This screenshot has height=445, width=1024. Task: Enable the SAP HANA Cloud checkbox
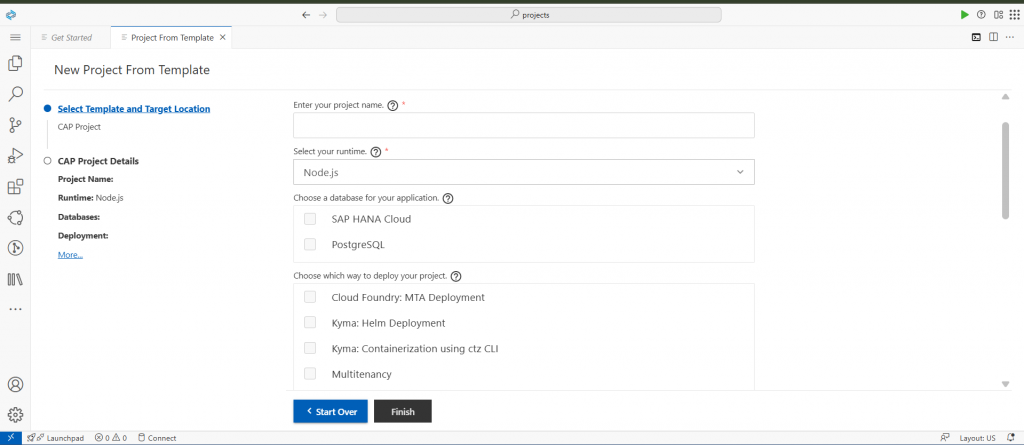point(310,219)
